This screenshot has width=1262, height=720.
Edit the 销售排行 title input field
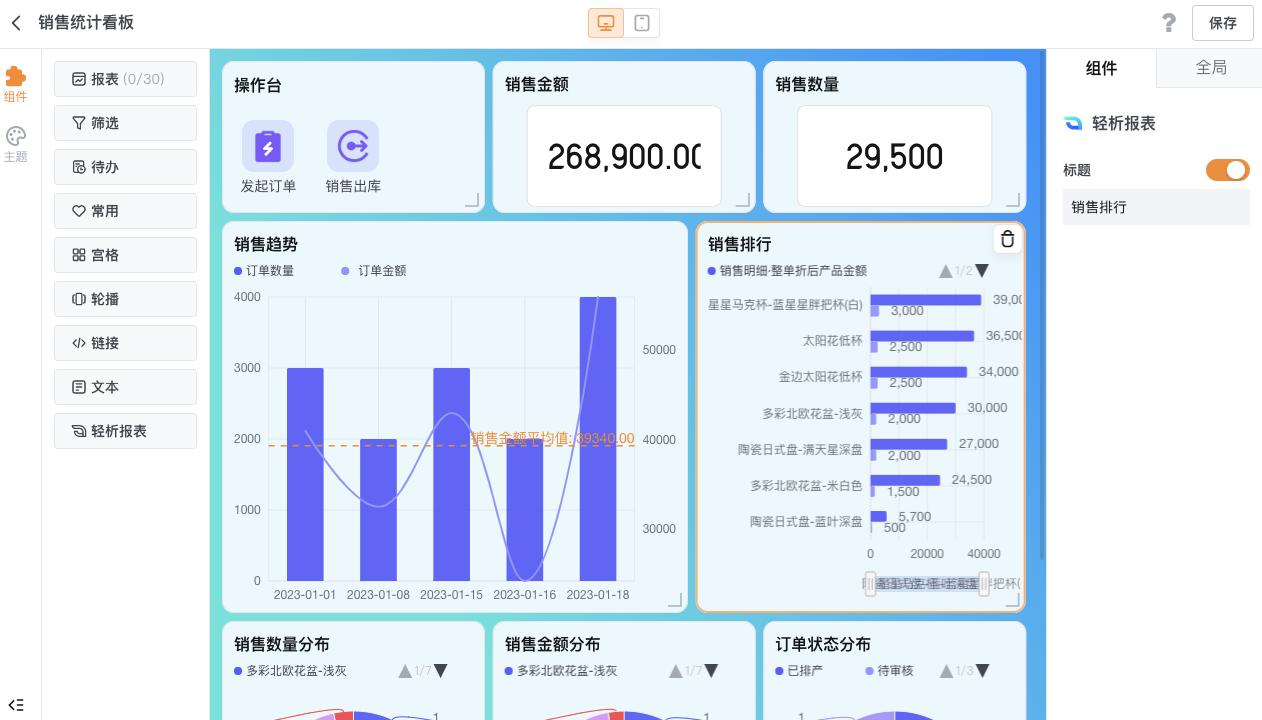tap(1156, 207)
